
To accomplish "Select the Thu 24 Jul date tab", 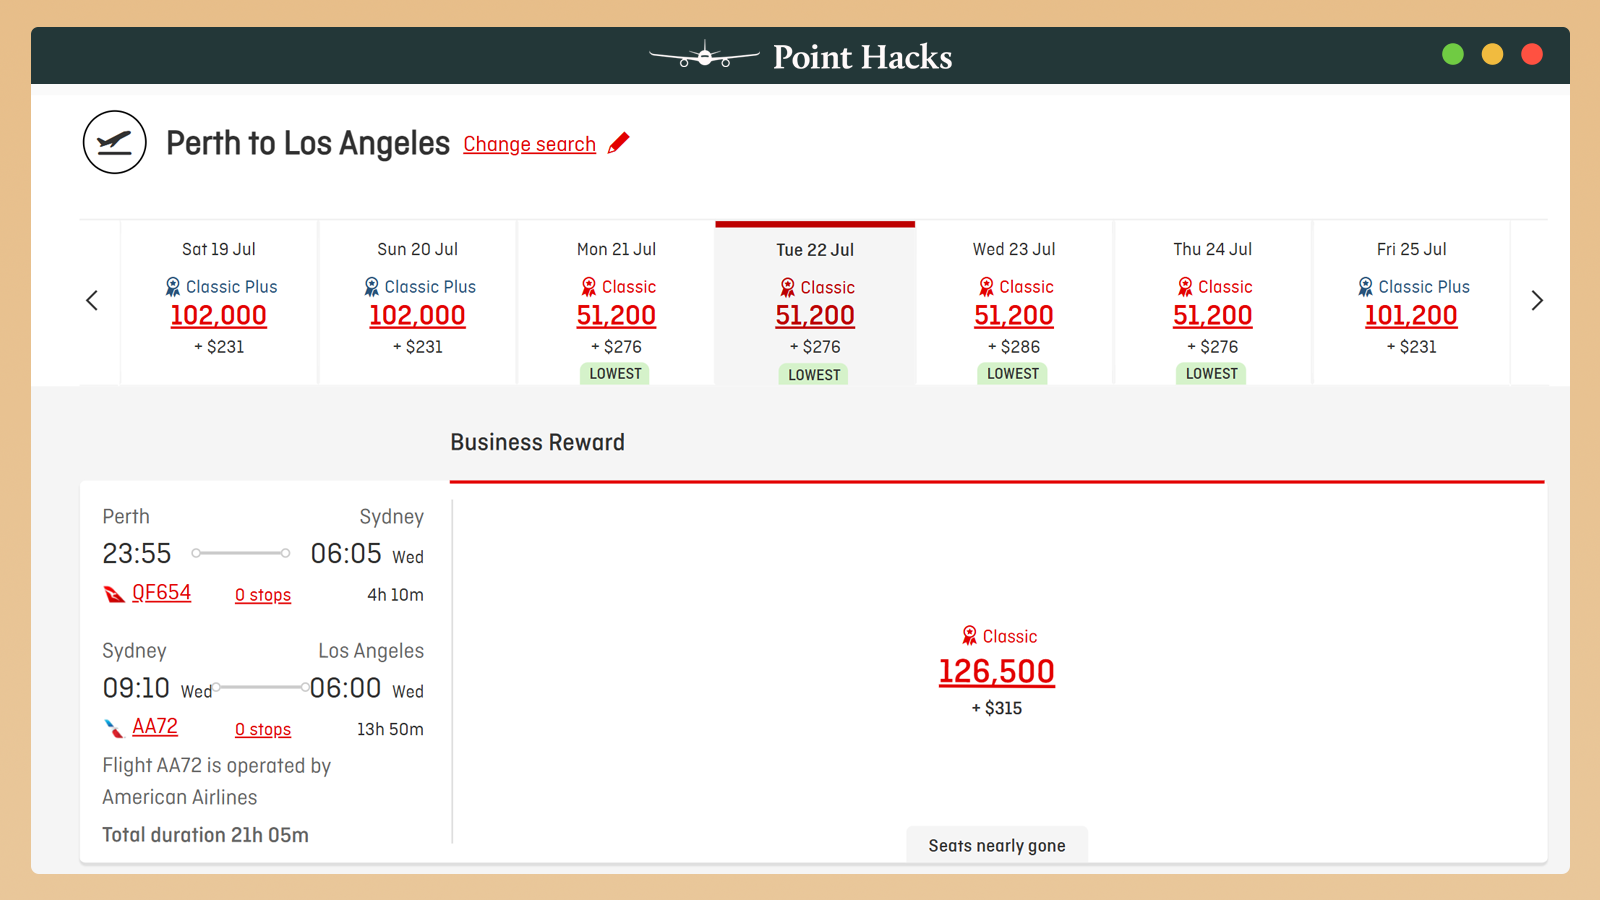I will 1213,302.
